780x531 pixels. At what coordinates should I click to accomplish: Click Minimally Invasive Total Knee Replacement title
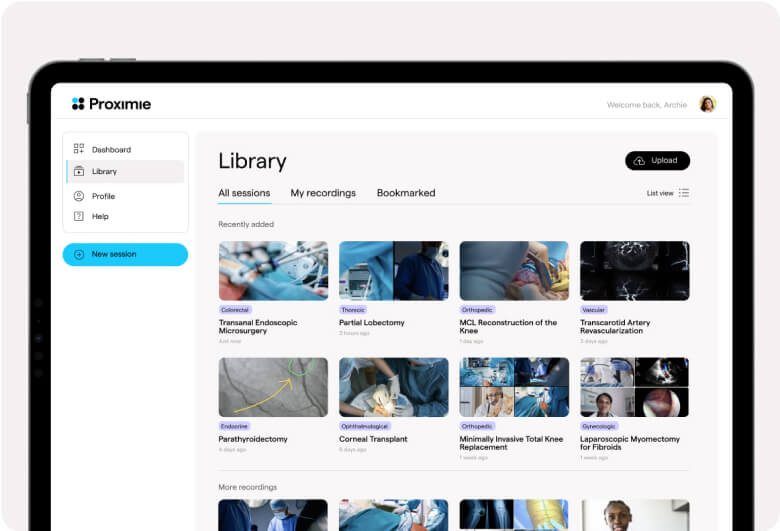click(511, 443)
